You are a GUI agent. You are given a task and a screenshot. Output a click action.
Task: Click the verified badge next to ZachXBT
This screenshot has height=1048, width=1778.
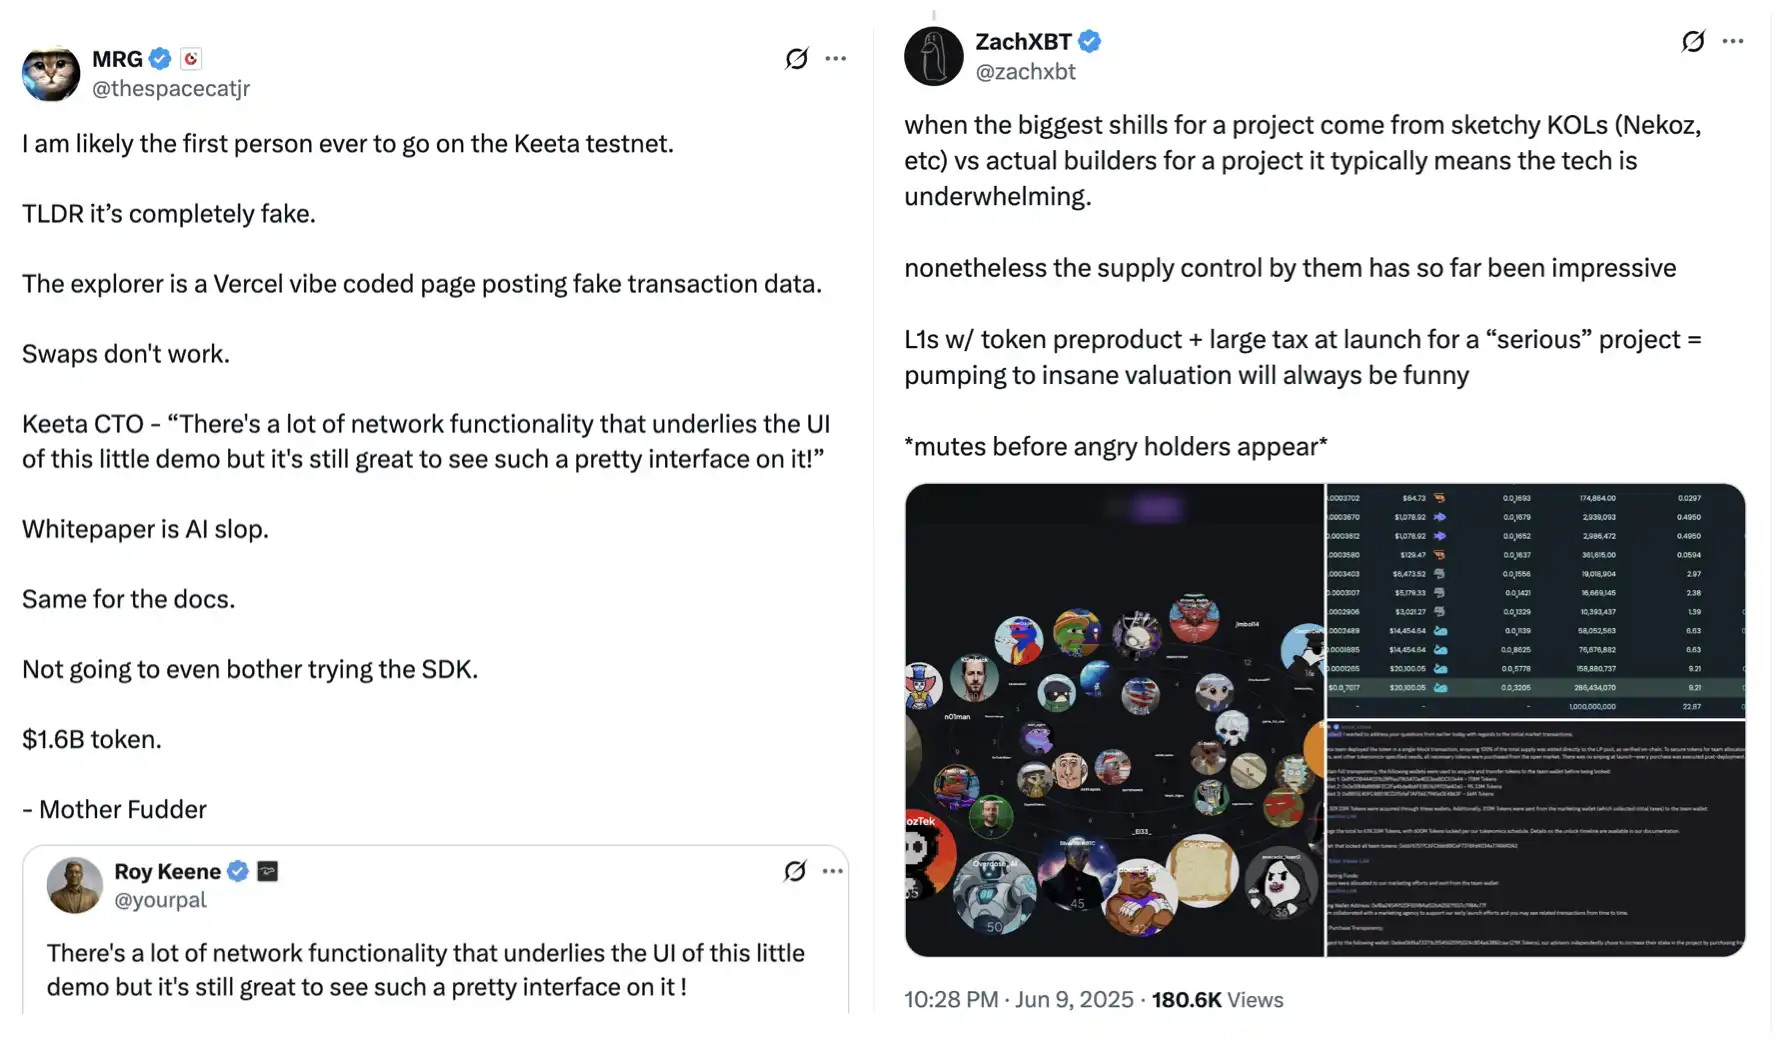1090,42
